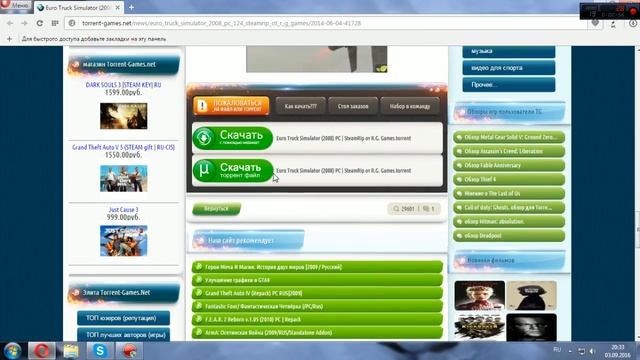This screenshot has width=640, height=360.
Task: Open Обзор Fable Anniversary review
Action: (x=509, y=165)
